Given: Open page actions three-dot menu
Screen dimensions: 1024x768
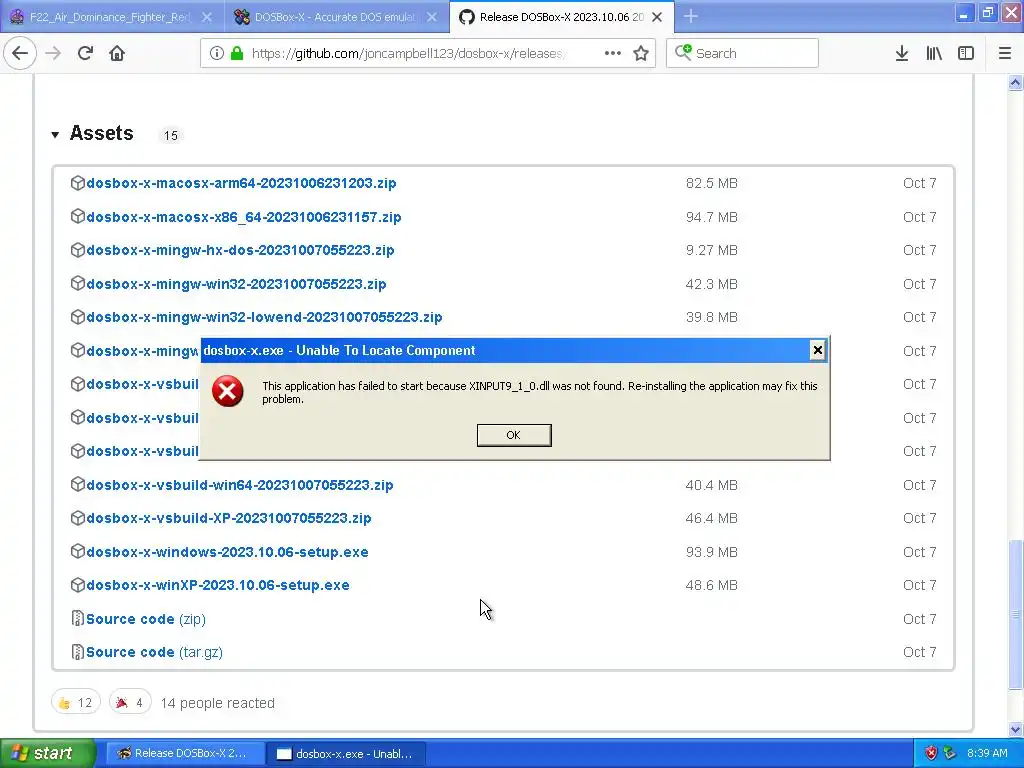Looking at the screenshot, I should click(613, 54).
